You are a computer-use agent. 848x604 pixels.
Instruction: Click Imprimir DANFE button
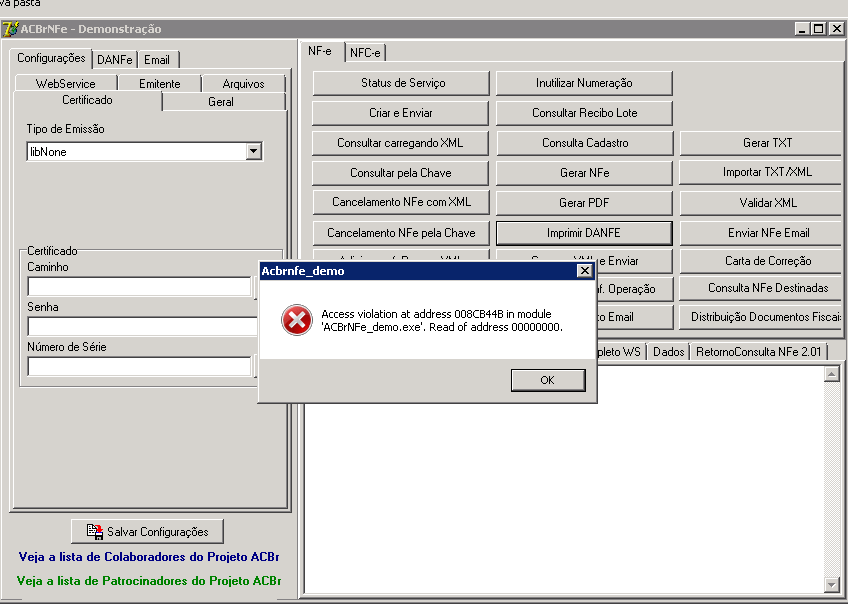click(584, 233)
